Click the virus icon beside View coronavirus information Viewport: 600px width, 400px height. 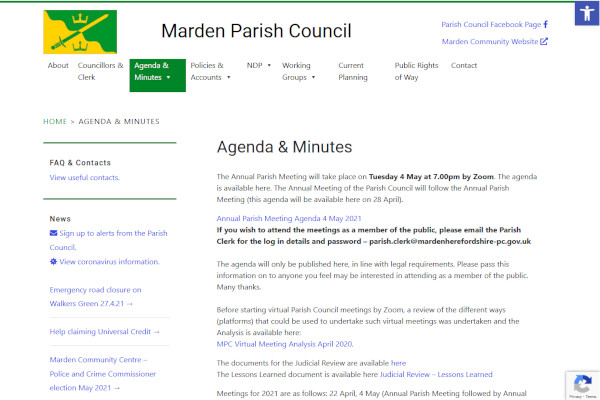[53, 261]
